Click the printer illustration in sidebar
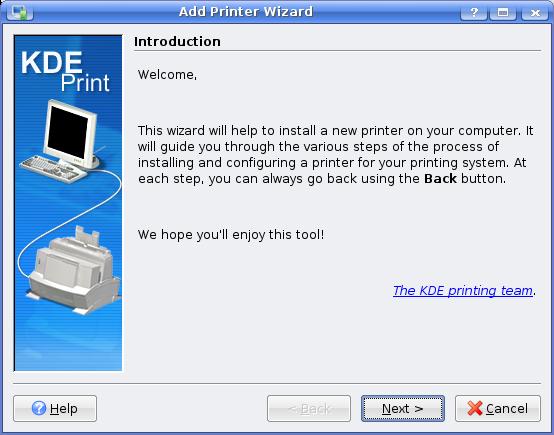Viewport: 554px width, 435px height. [x=73, y=270]
